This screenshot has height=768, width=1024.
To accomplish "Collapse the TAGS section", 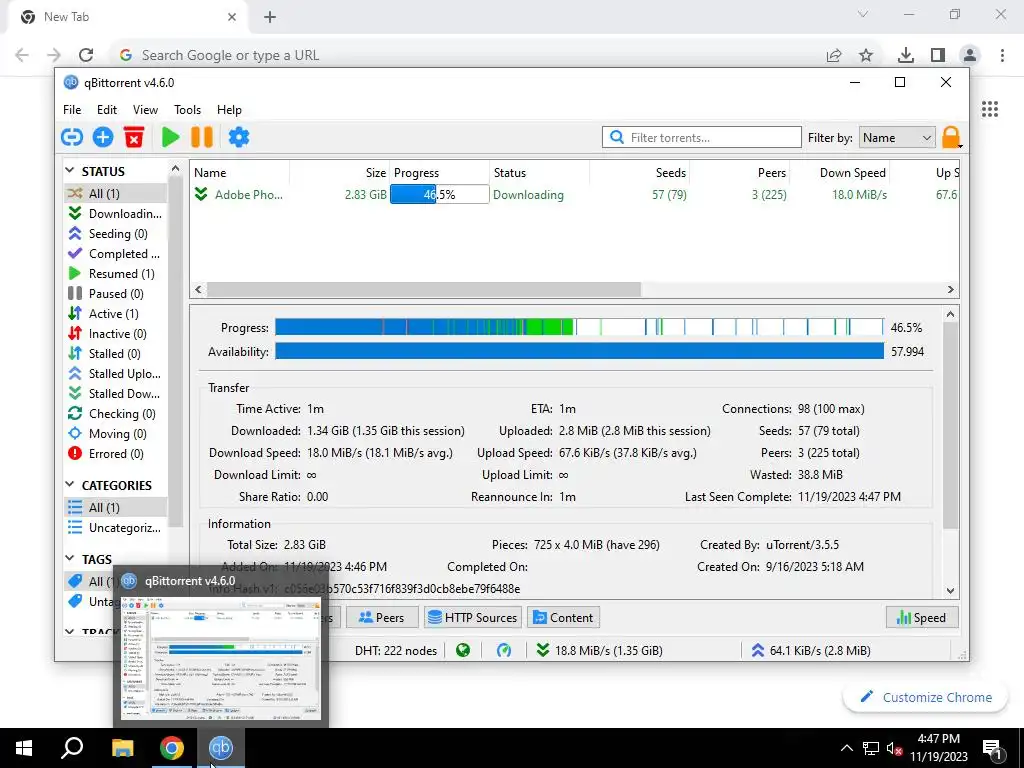I will [70, 558].
